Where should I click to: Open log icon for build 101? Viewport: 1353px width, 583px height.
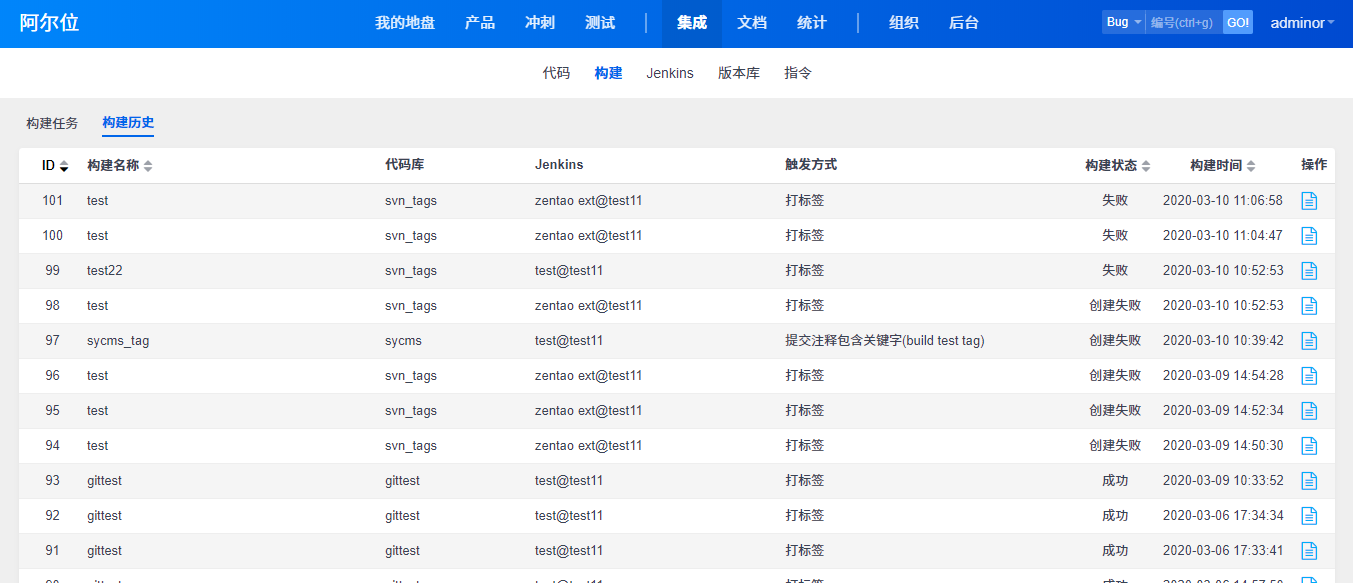pyautogui.click(x=1309, y=201)
